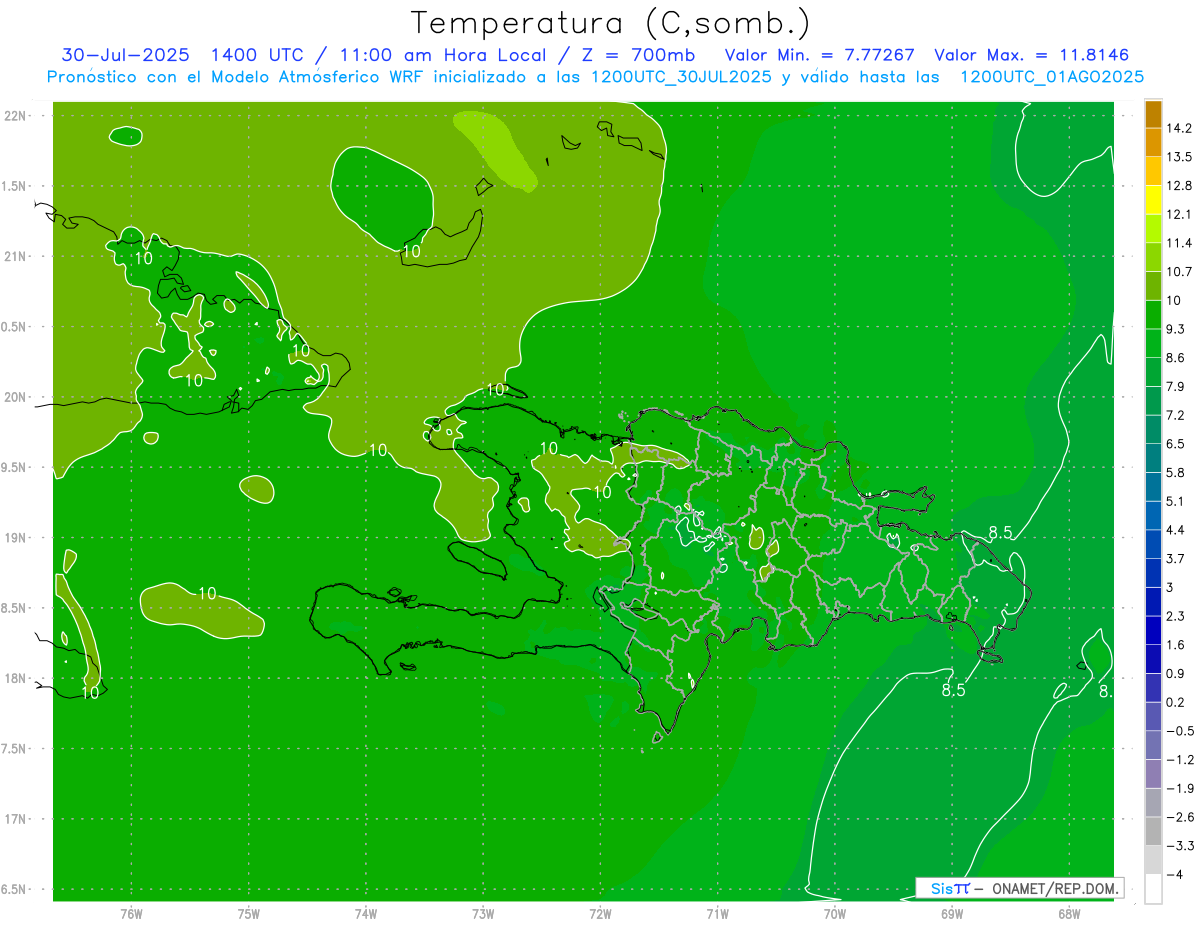
Task: Click the '21N' latitude label
Action: tap(16, 256)
